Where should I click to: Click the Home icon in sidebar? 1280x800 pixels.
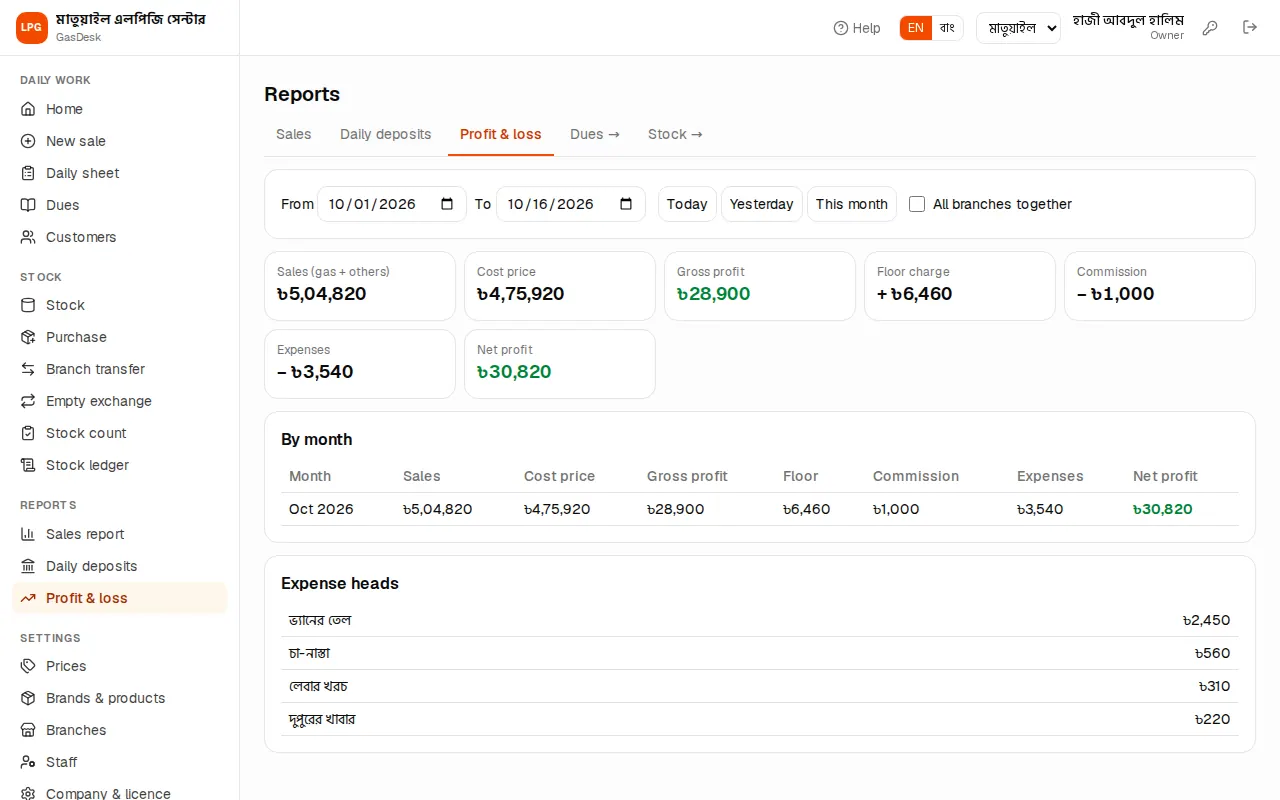point(28,109)
